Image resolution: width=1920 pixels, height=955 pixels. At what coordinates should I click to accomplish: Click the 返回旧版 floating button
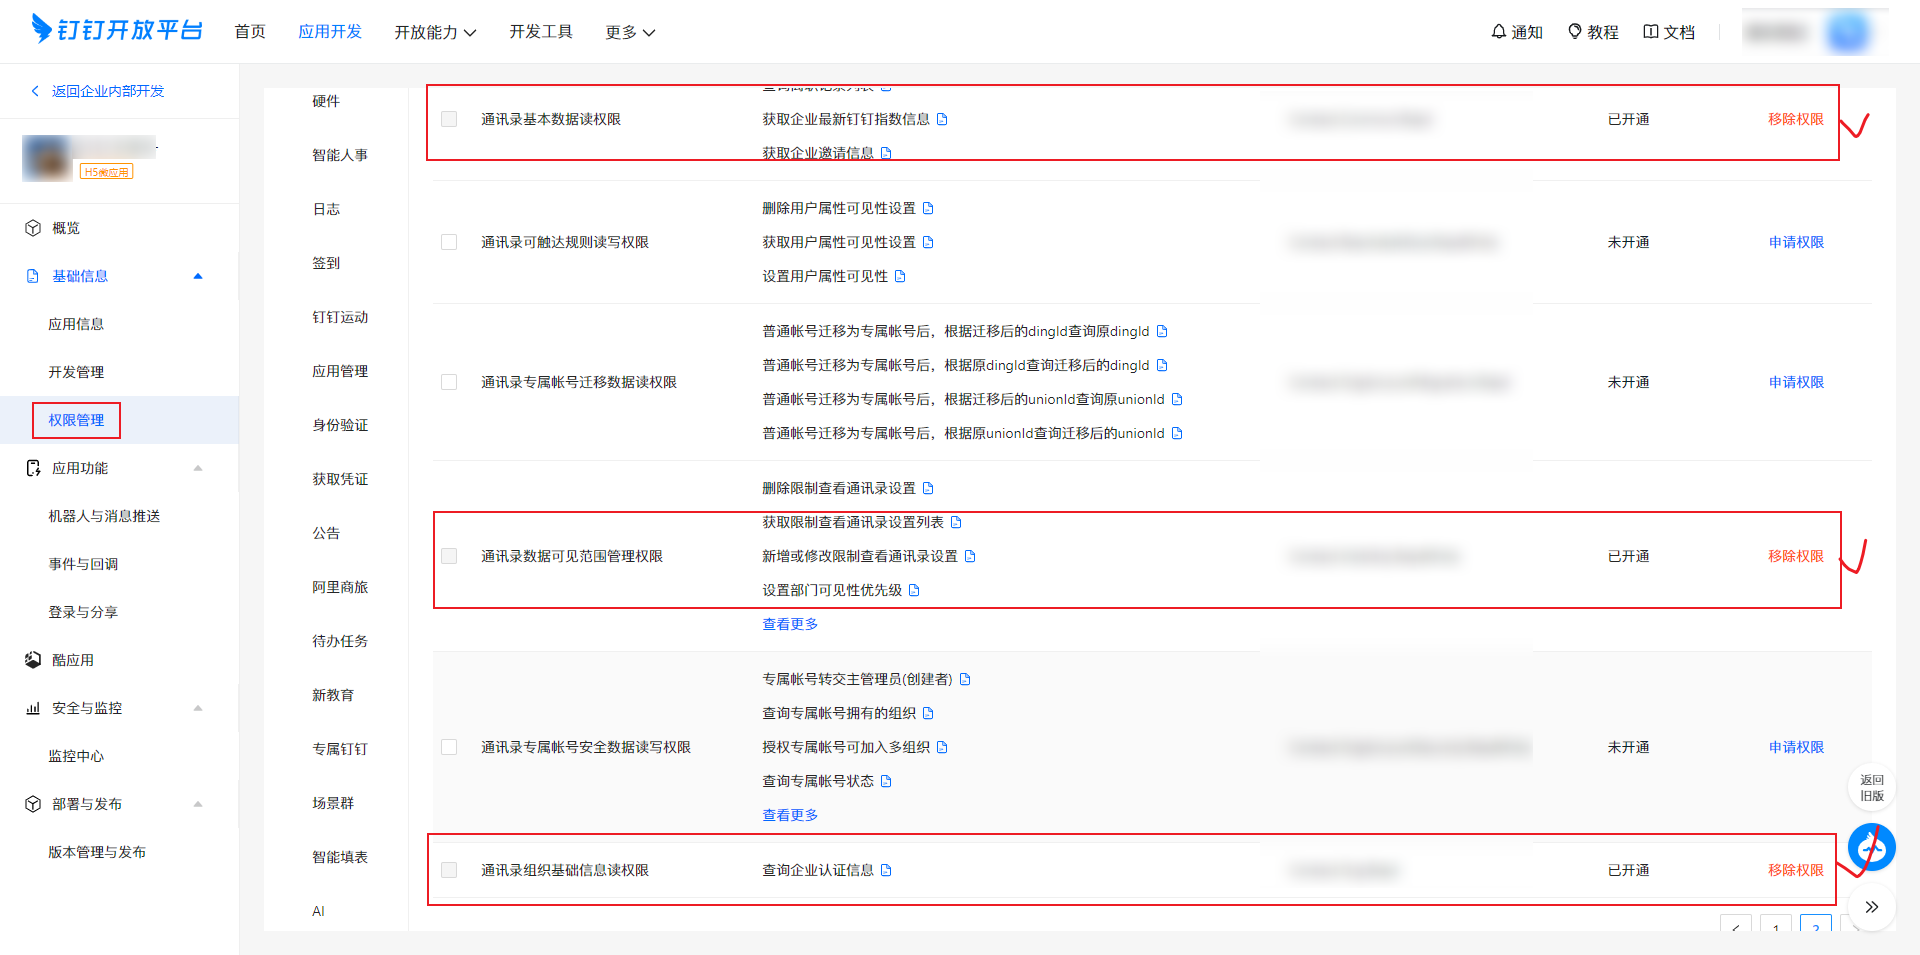pos(1871,788)
